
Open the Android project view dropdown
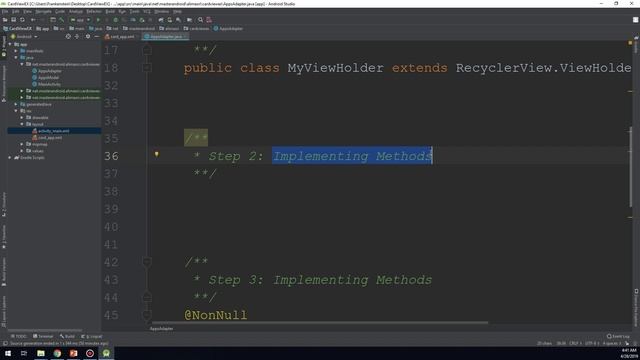point(24,36)
